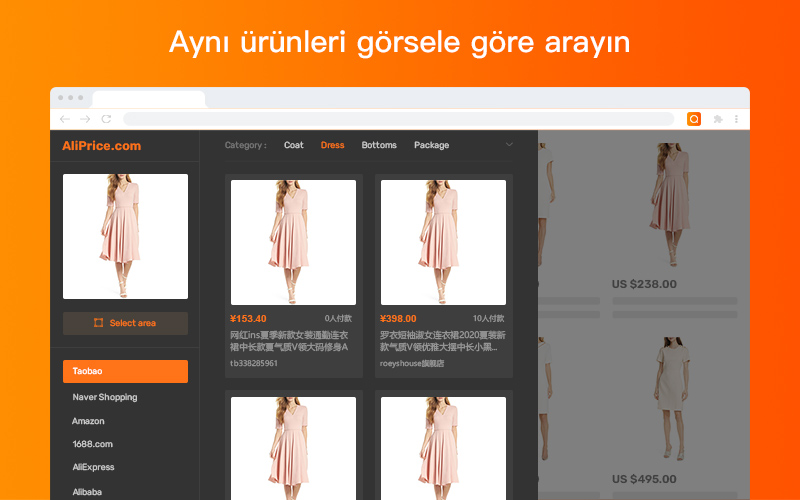Click the browser forward arrow
The image size is (800, 500).
(85, 119)
